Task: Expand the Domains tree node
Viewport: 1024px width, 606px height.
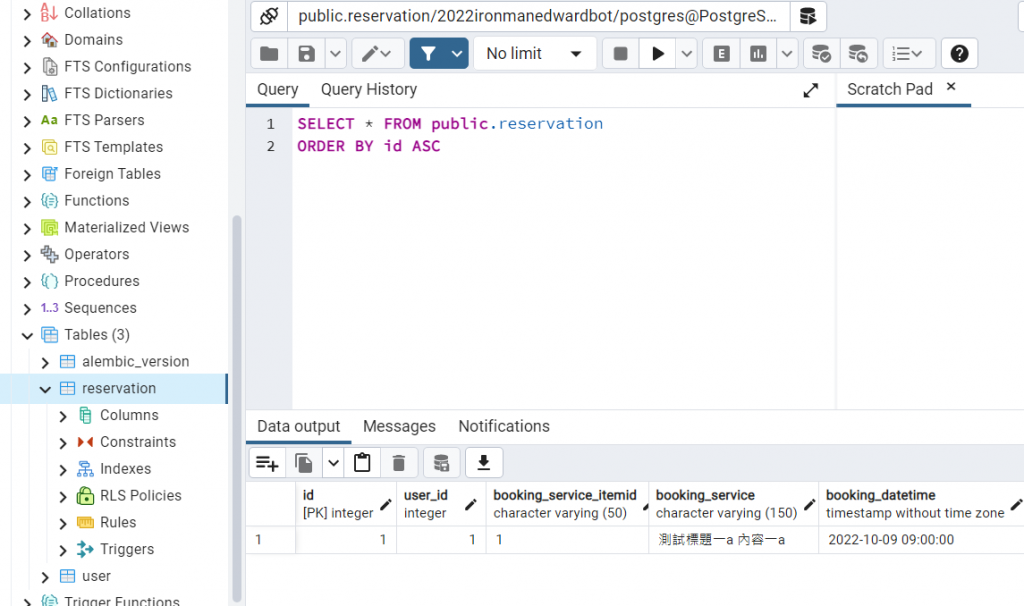Action: 27,40
